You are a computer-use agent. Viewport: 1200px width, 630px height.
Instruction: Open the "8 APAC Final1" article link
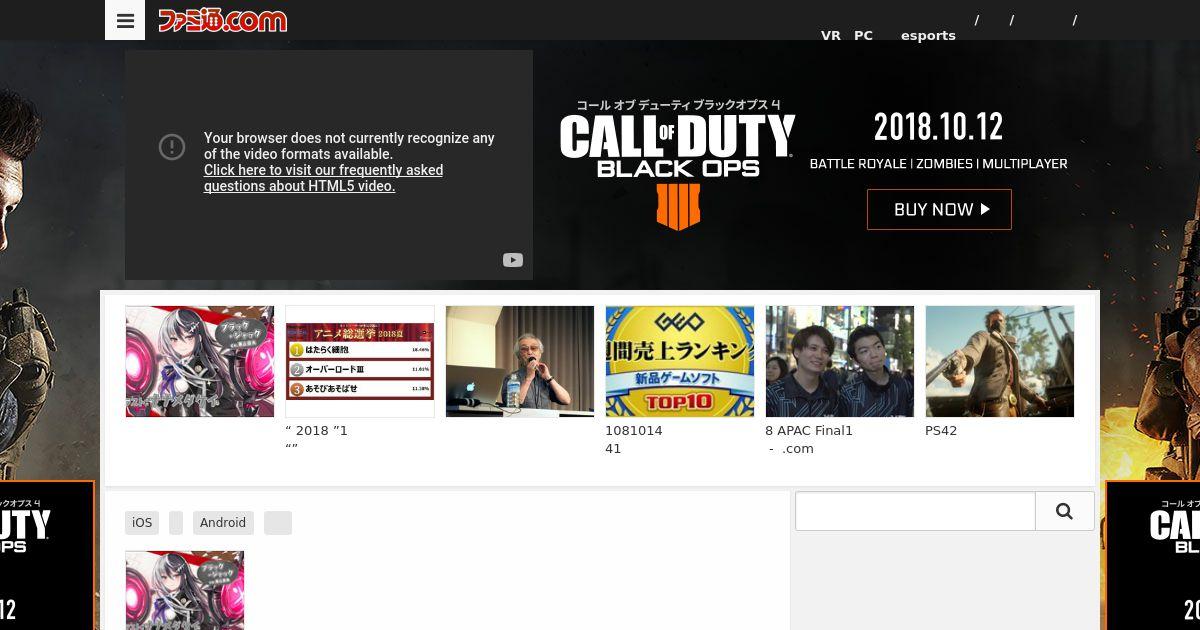[x=809, y=440]
